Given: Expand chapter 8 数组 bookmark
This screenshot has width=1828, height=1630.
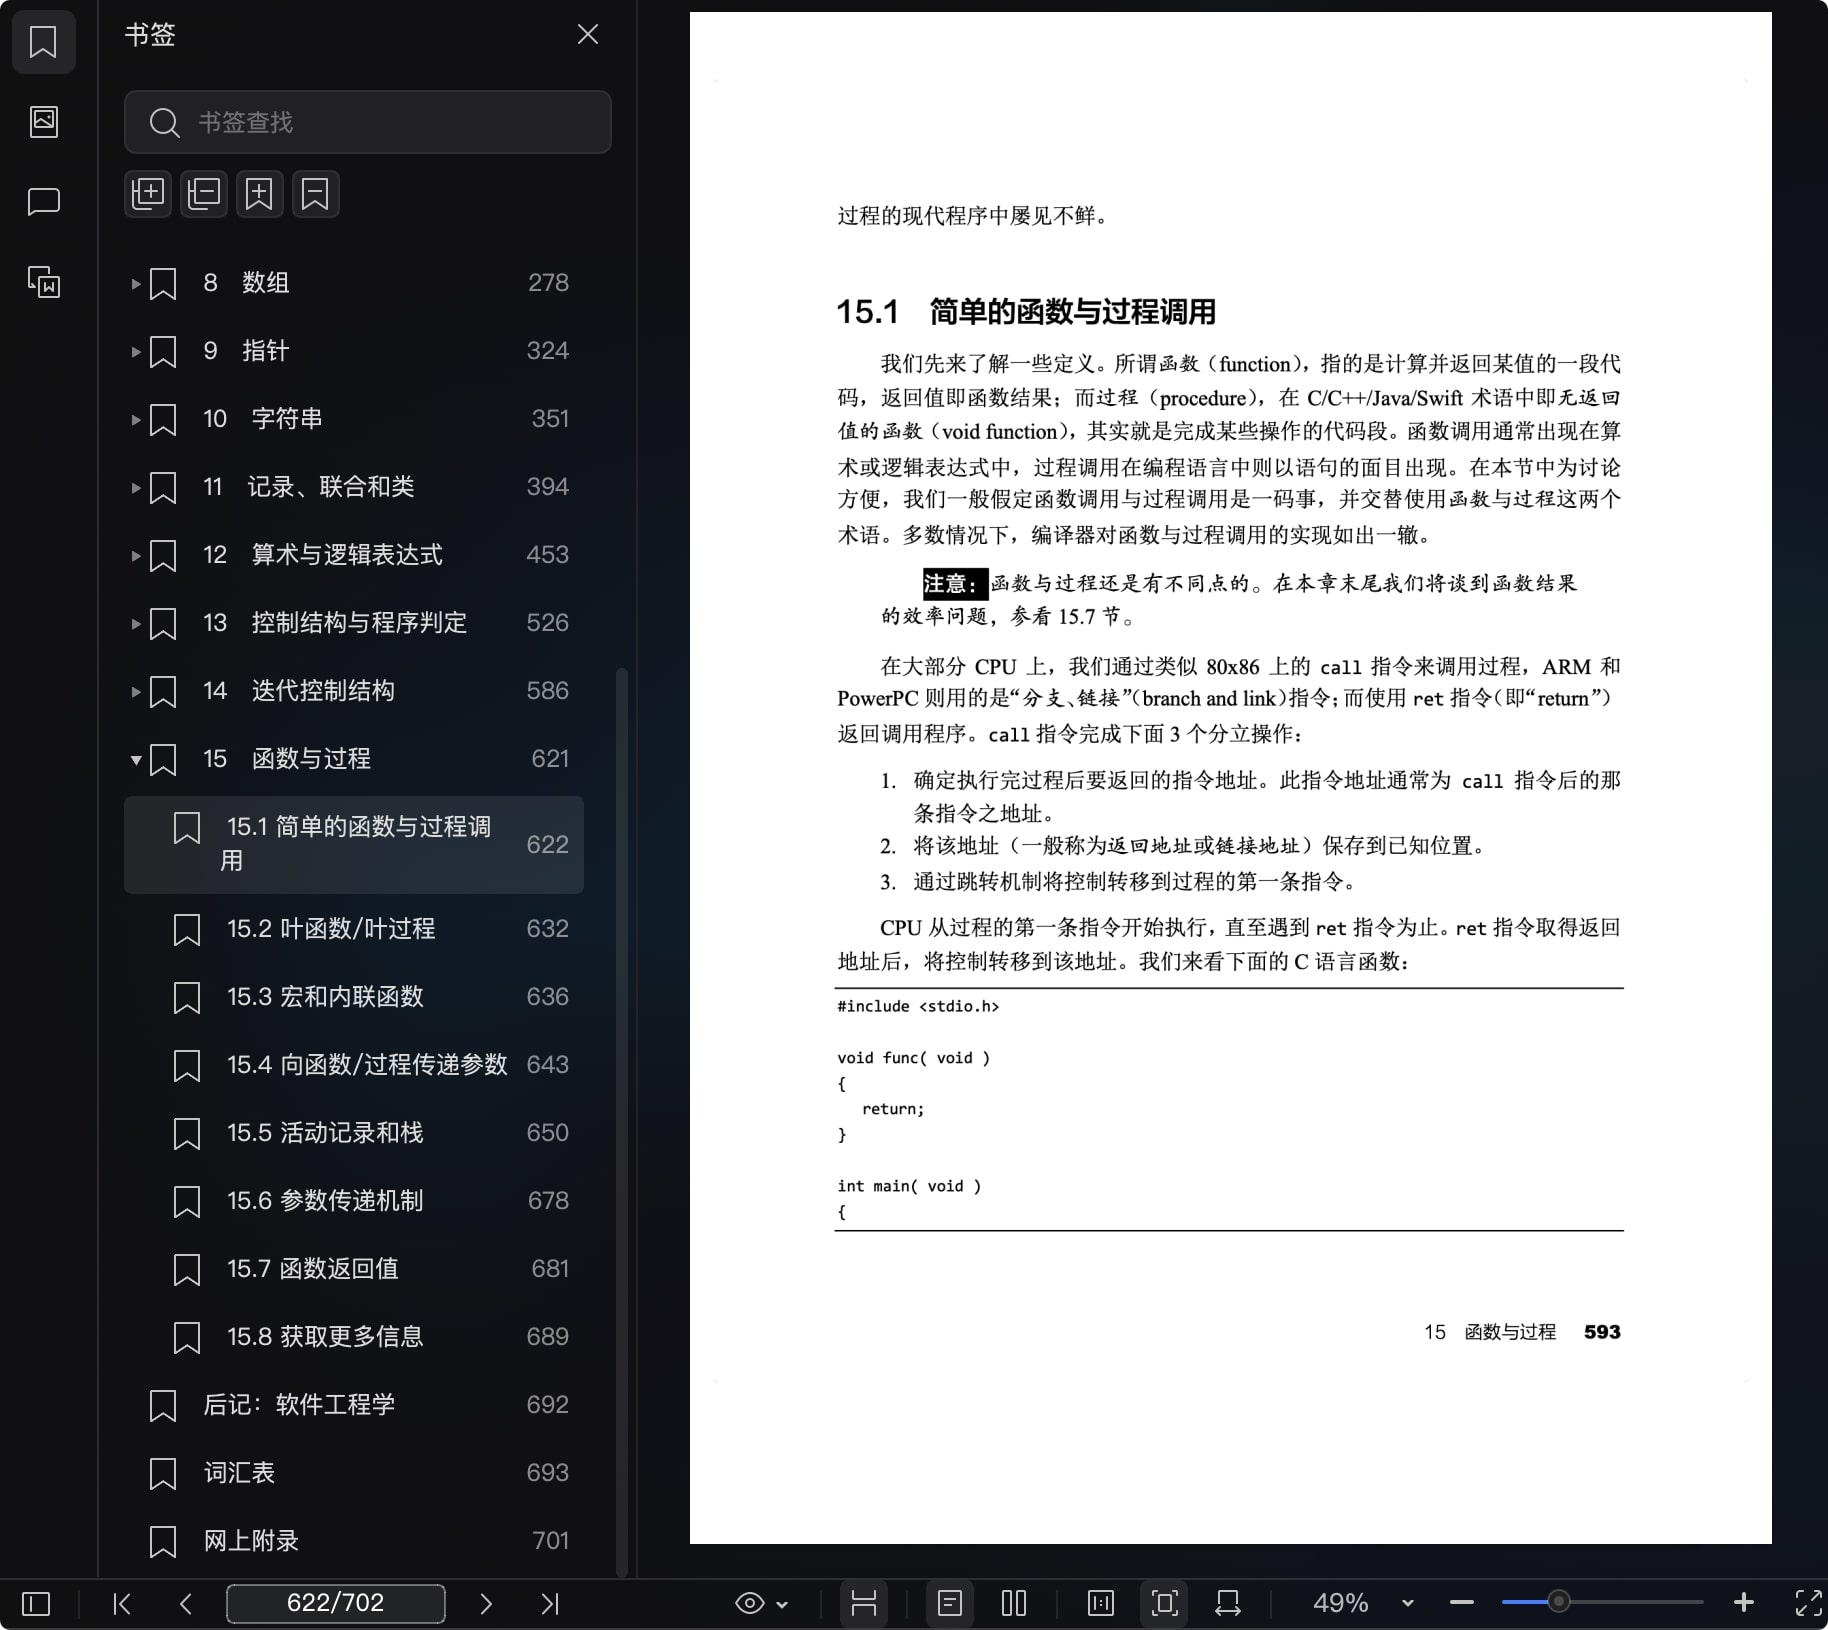Looking at the screenshot, I should click(x=135, y=283).
